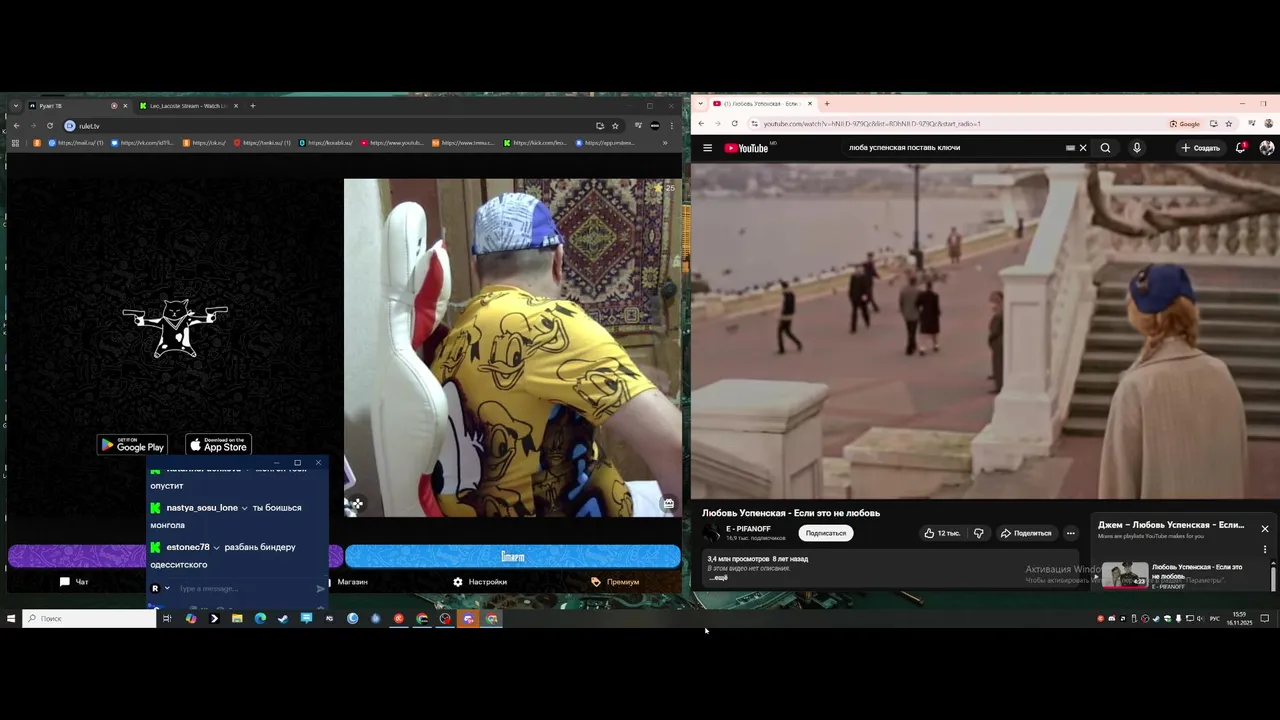Click Get it on Google Play badge

pos(132,445)
